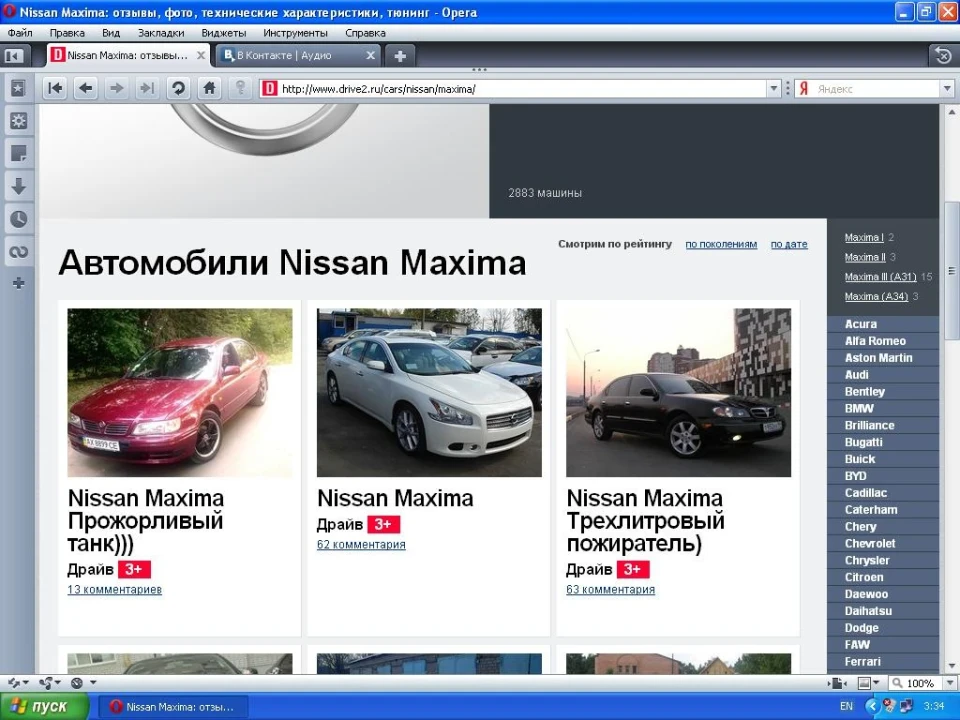Click the Rewind navigation button

(55, 89)
